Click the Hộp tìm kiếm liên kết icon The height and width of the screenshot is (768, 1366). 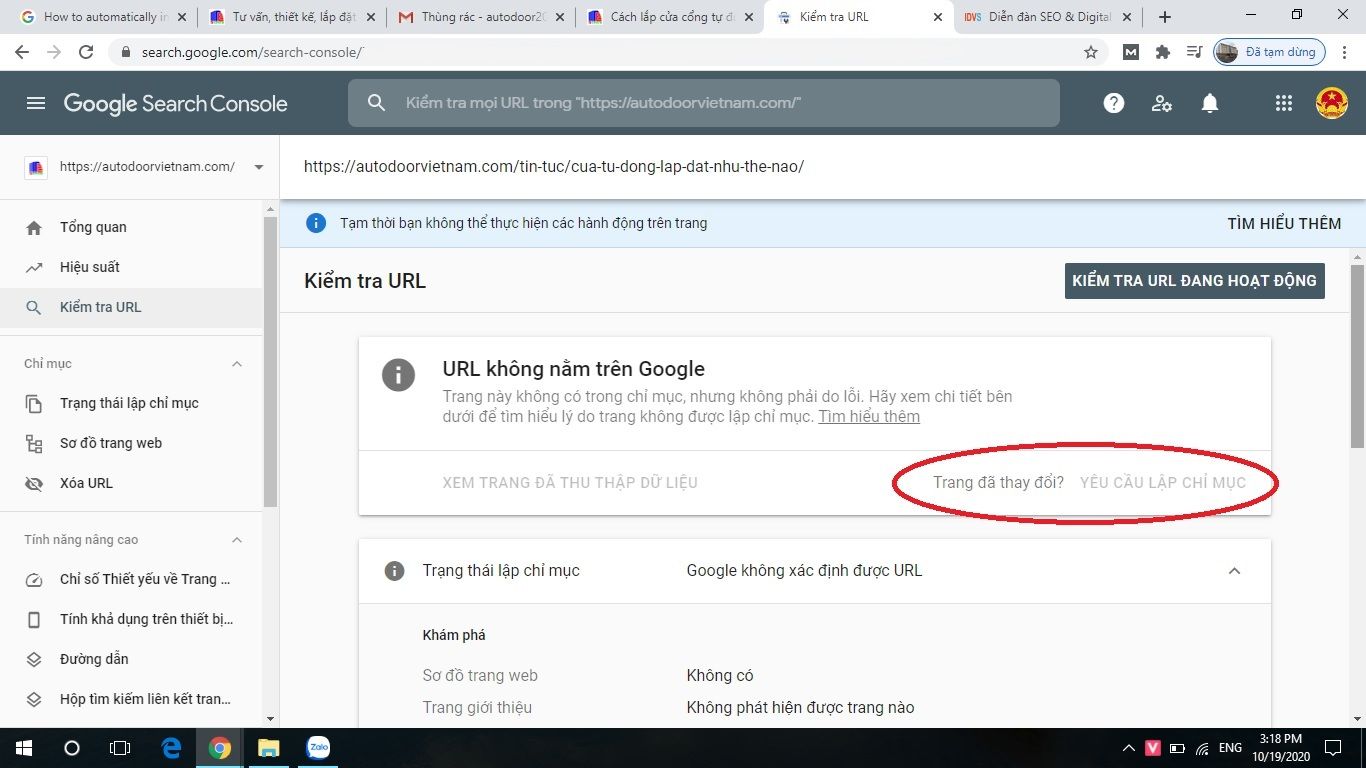(x=34, y=699)
